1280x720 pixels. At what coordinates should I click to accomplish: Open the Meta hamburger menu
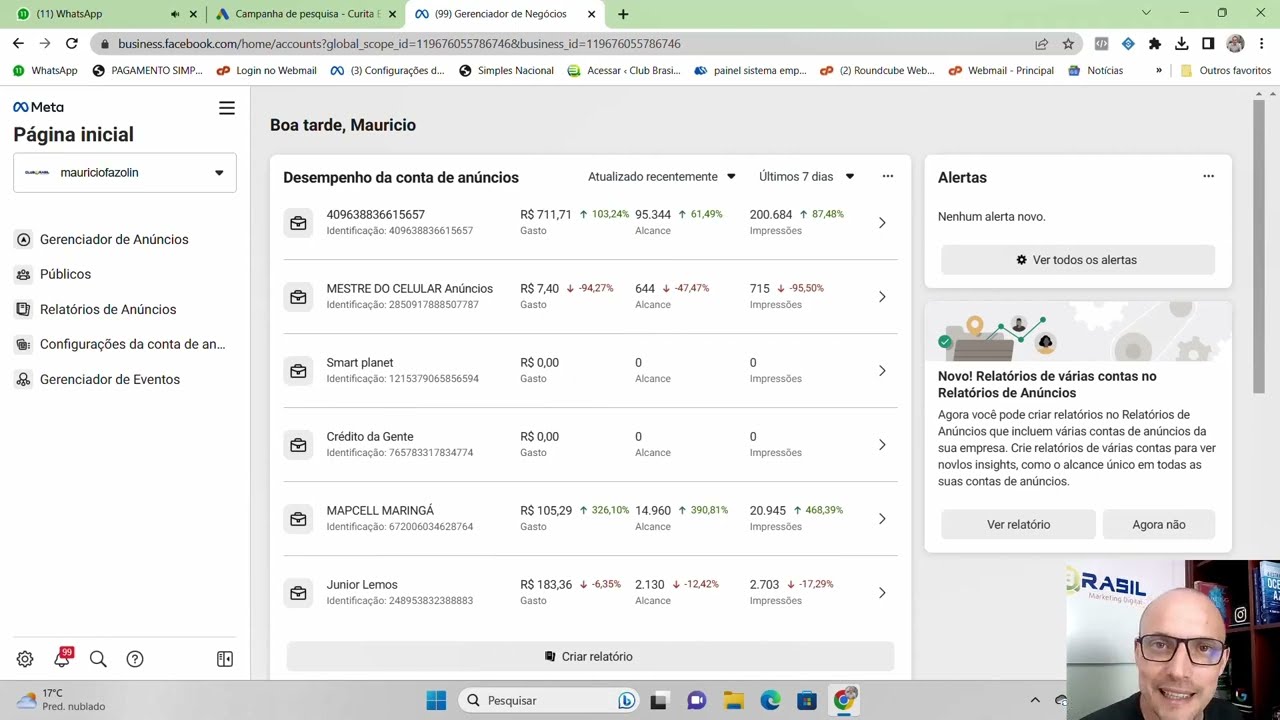(227, 108)
